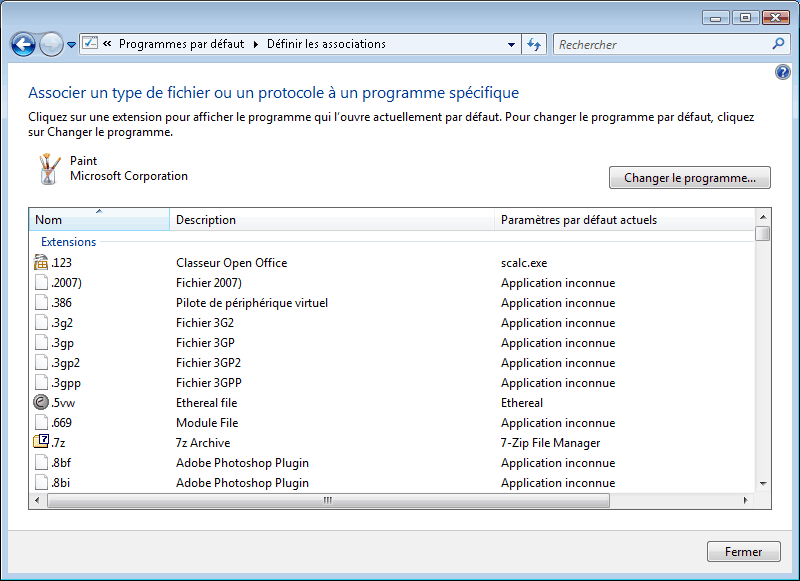Open the chevron menu before Programmes par défaut

click(x=107, y=44)
